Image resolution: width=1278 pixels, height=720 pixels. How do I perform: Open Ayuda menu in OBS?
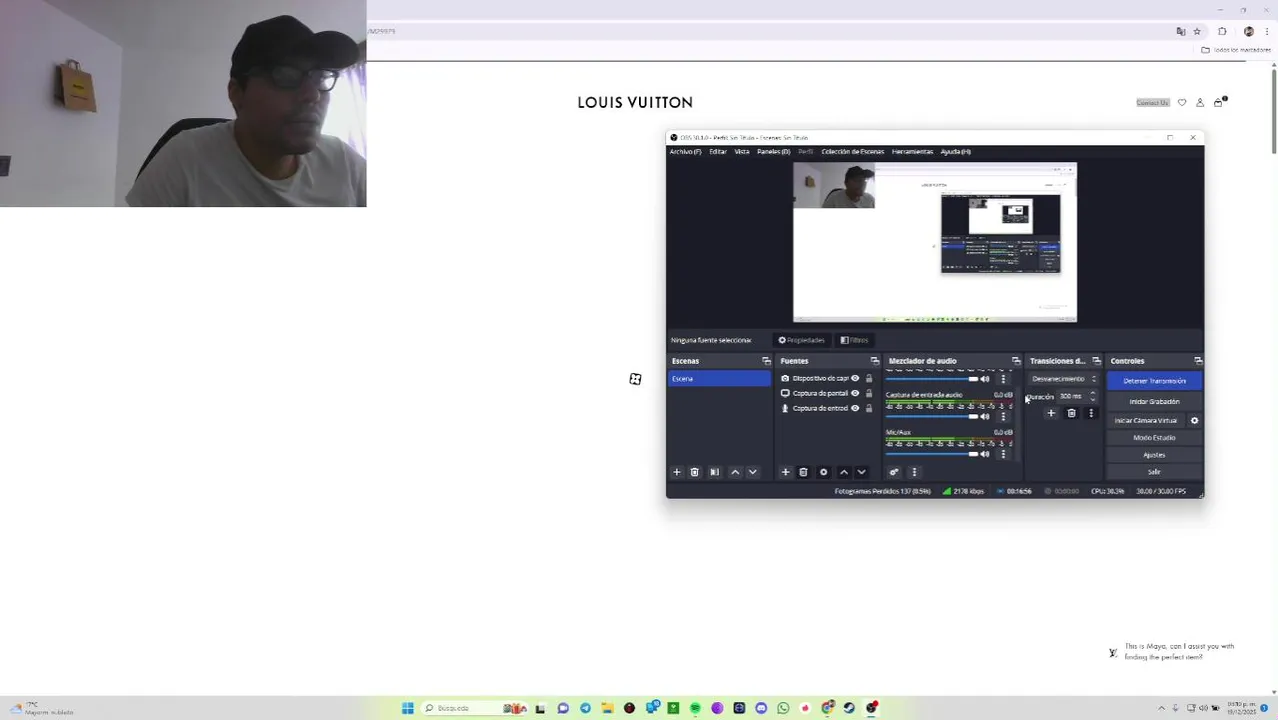tap(955, 152)
